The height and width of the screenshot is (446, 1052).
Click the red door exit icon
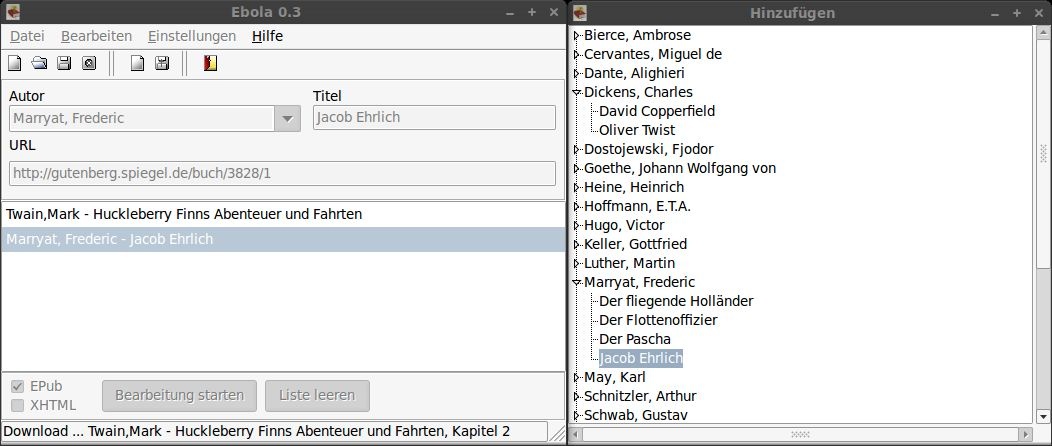pyautogui.click(x=210, y=64)
